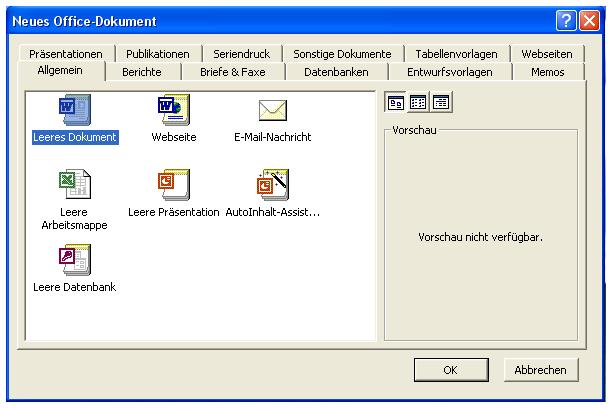Select the Webseite template icon

pyautogui.click(x=174, y=110)
